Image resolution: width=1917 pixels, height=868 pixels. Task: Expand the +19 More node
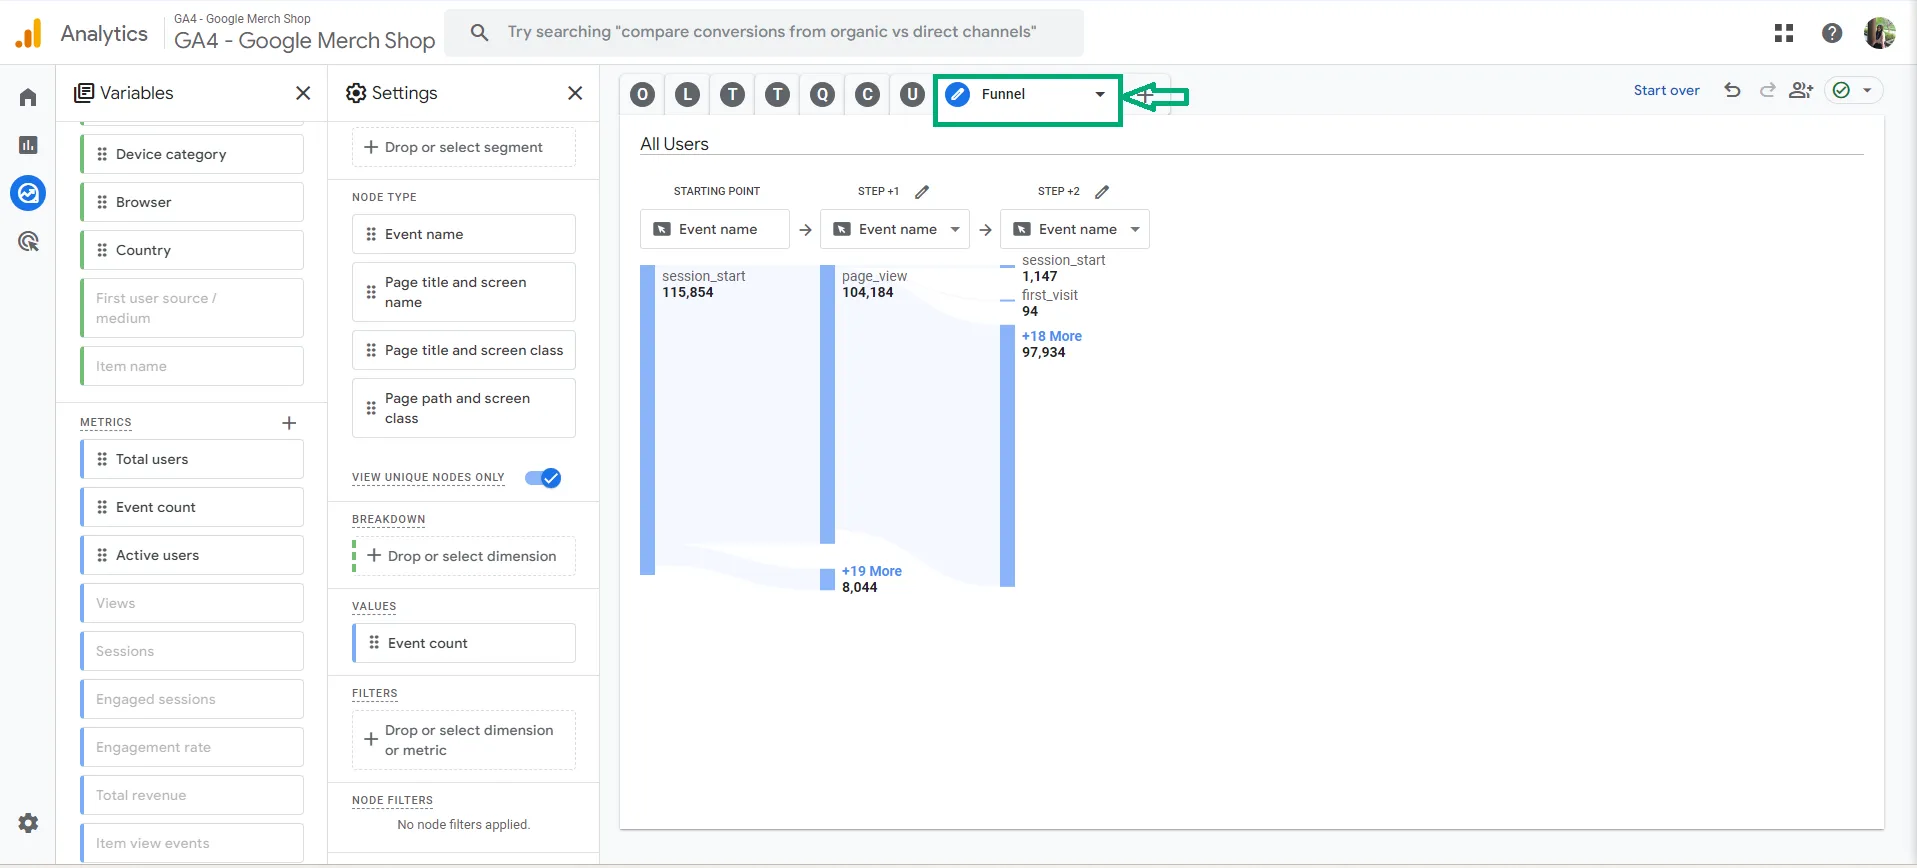click(871, 571)
